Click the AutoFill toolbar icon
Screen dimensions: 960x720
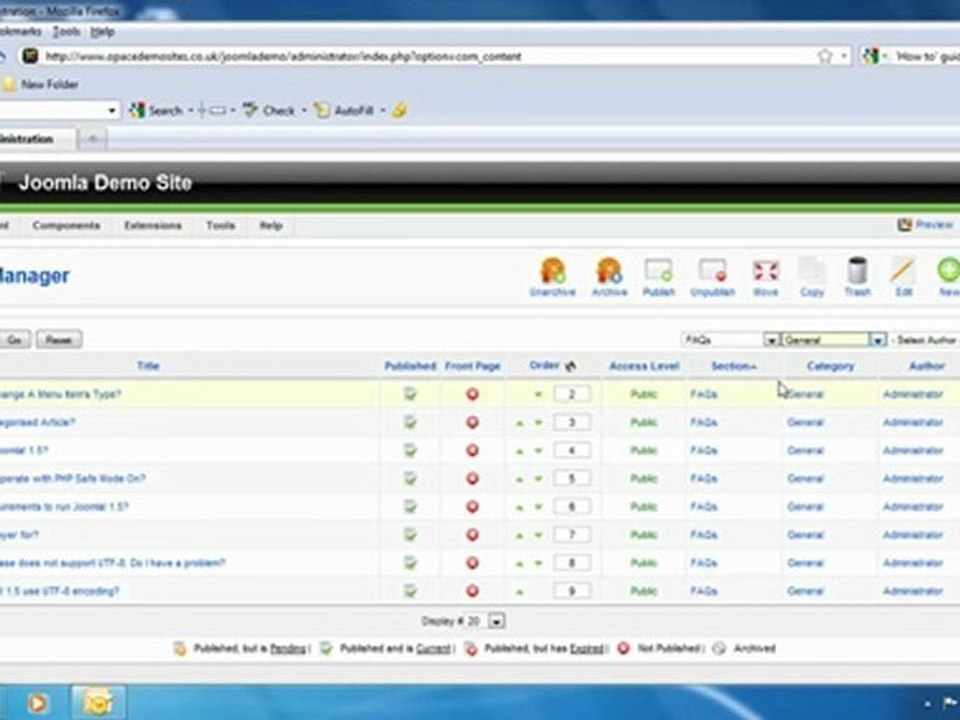click(x=322, y=110)
